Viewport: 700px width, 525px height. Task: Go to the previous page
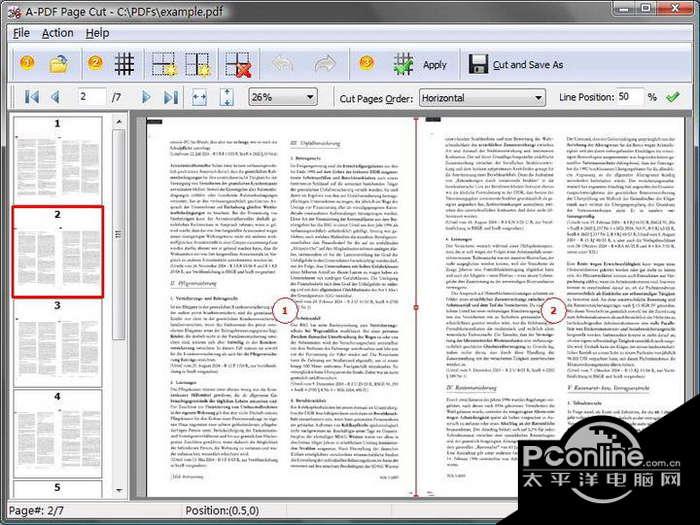(55, 96)
